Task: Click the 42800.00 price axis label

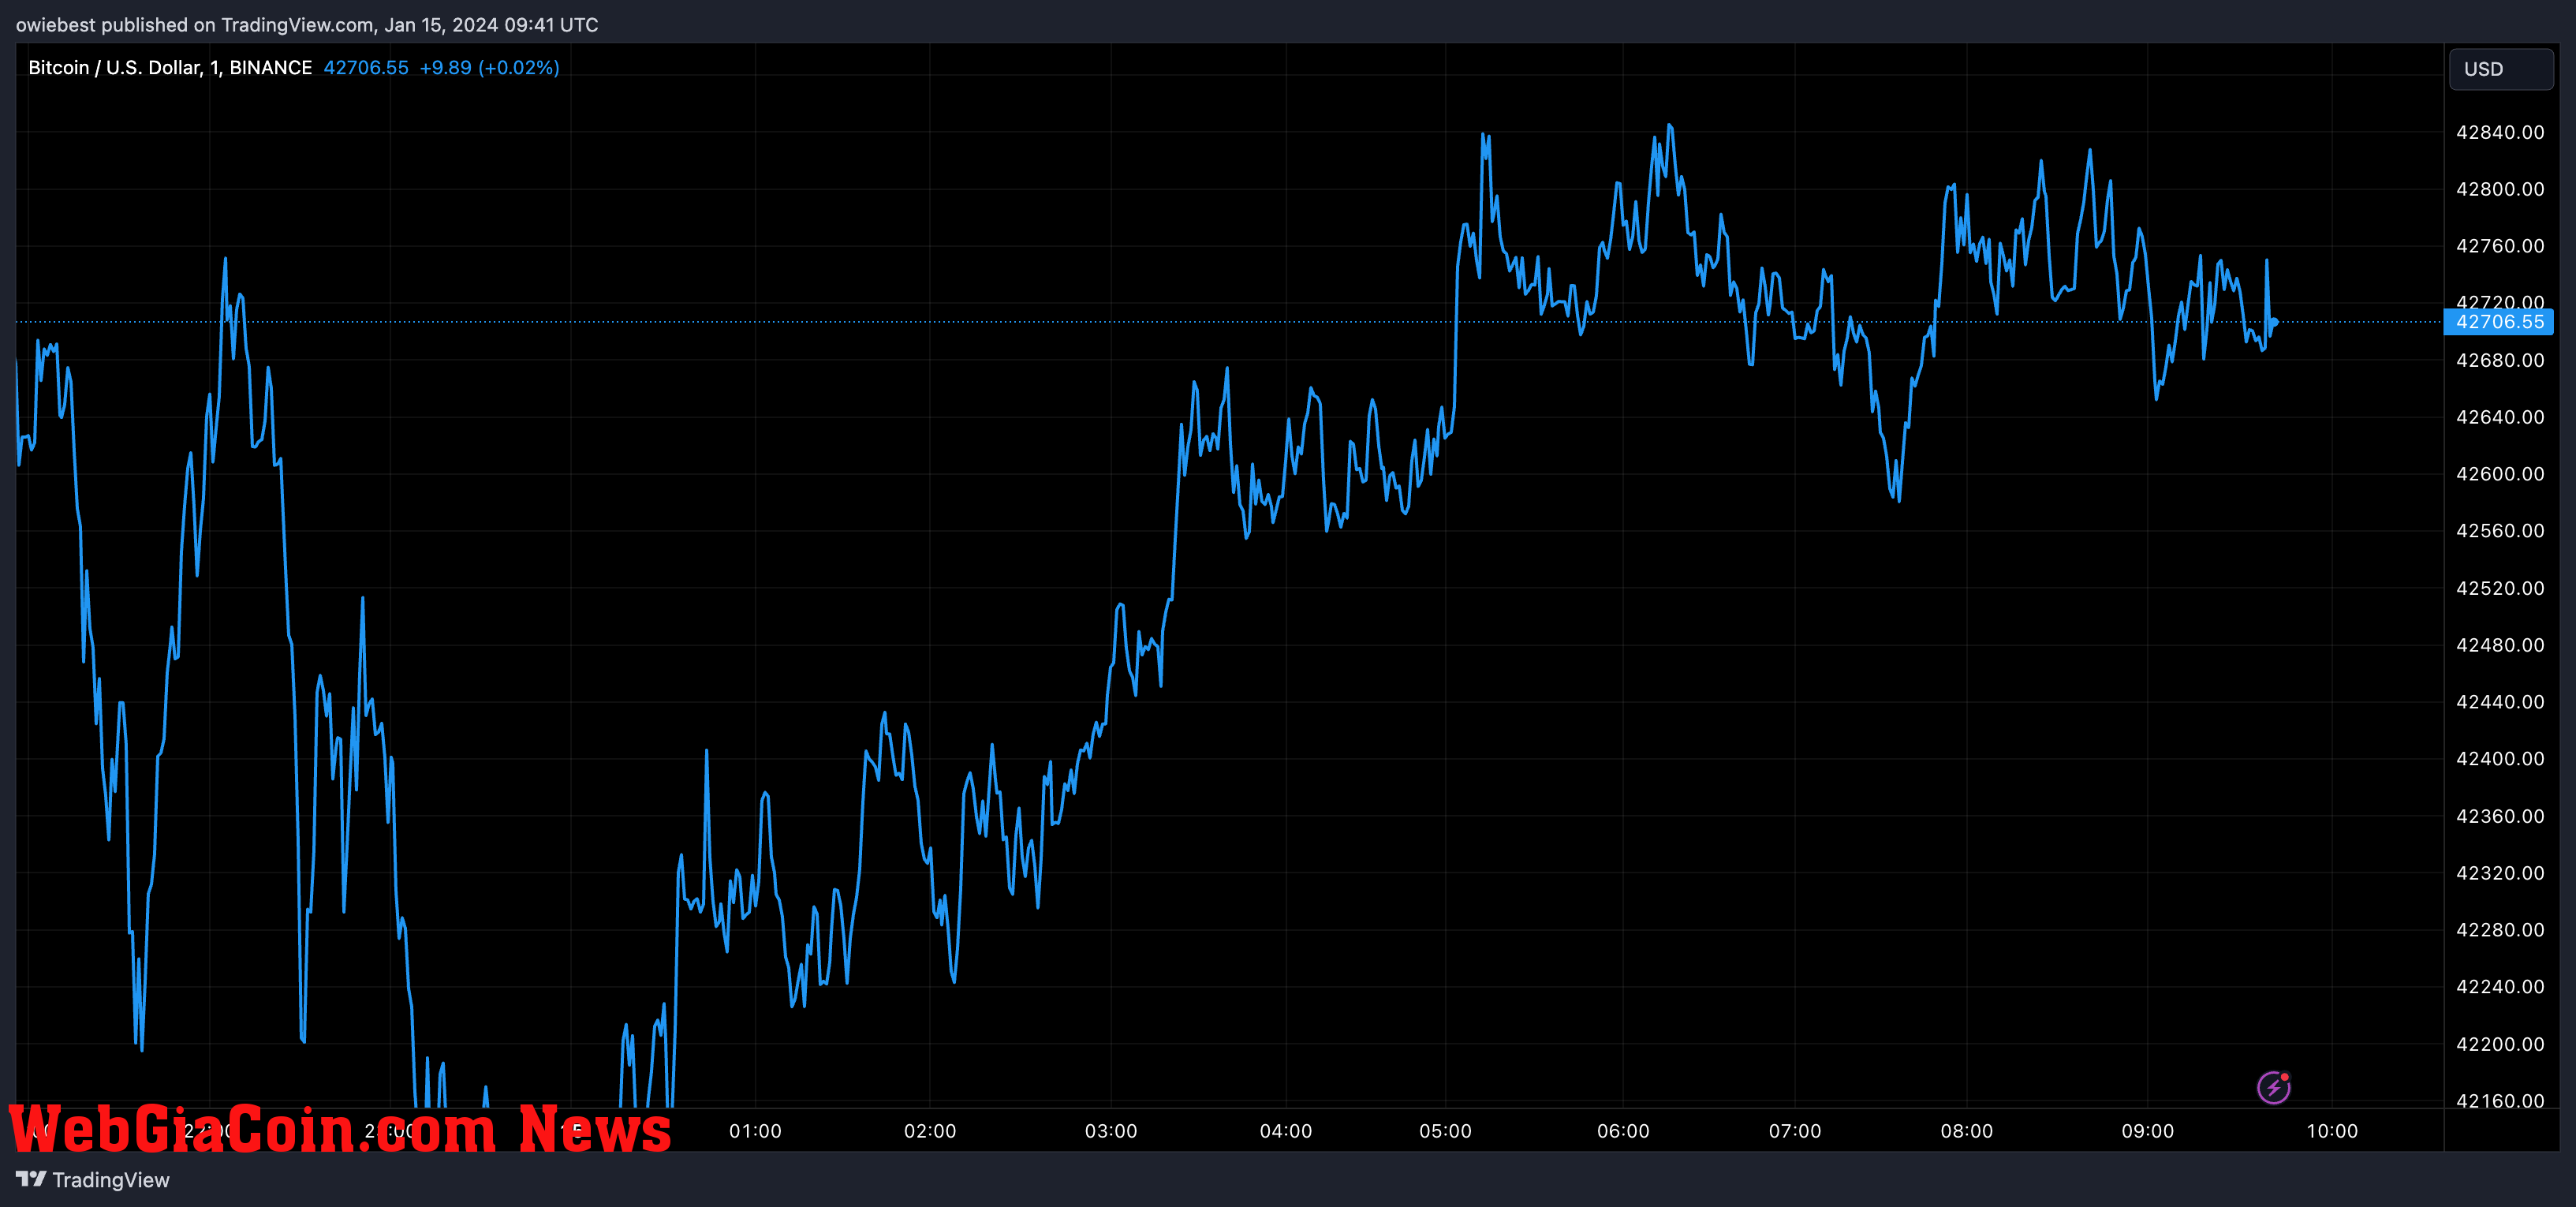Action: (2500, 189)
